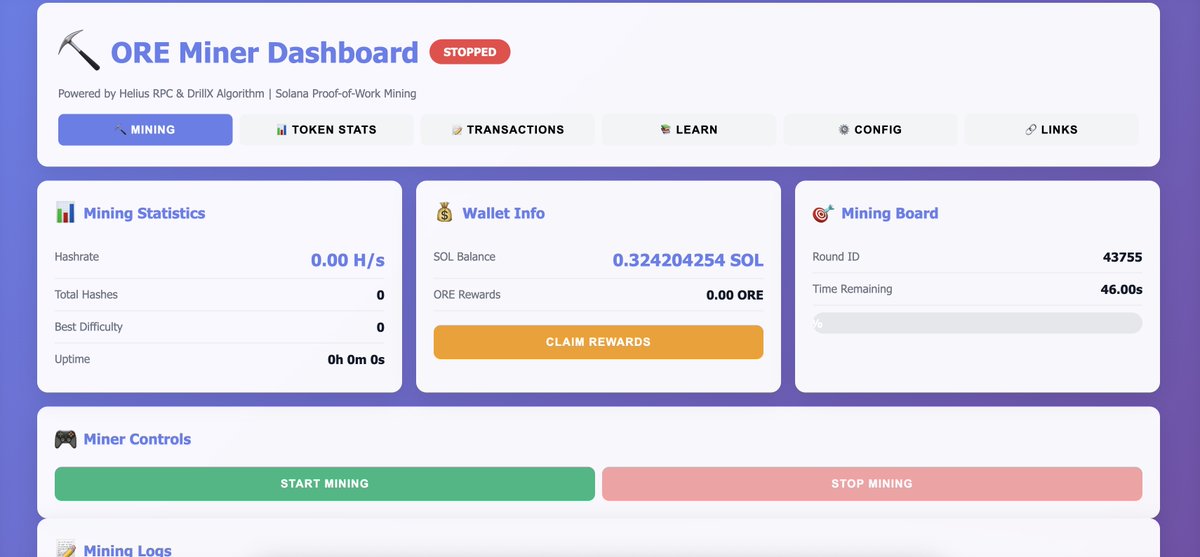The image size is (1200, 557).
Task: Click the game controller Miner Controls icon
Action: 65,439
